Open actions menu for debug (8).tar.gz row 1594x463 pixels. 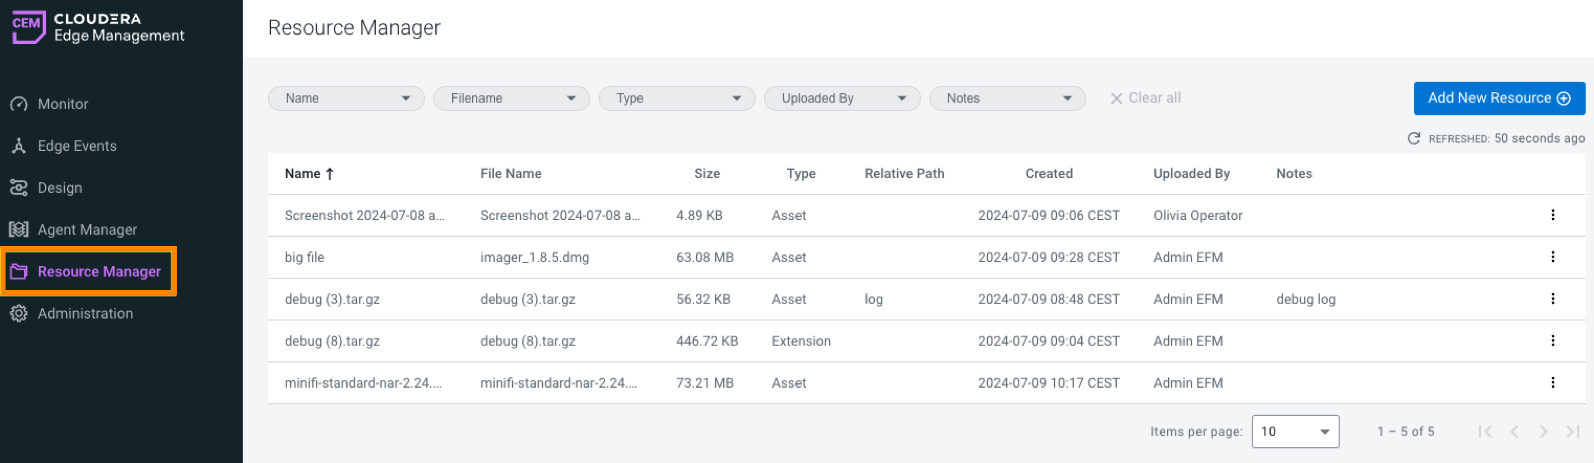click(x=1552, y=341)
